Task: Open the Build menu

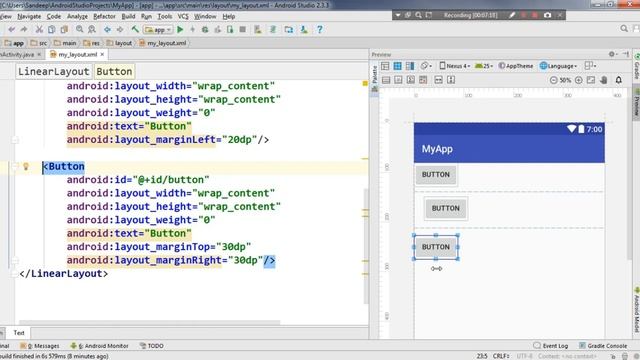Action: (x=128, y=16)
